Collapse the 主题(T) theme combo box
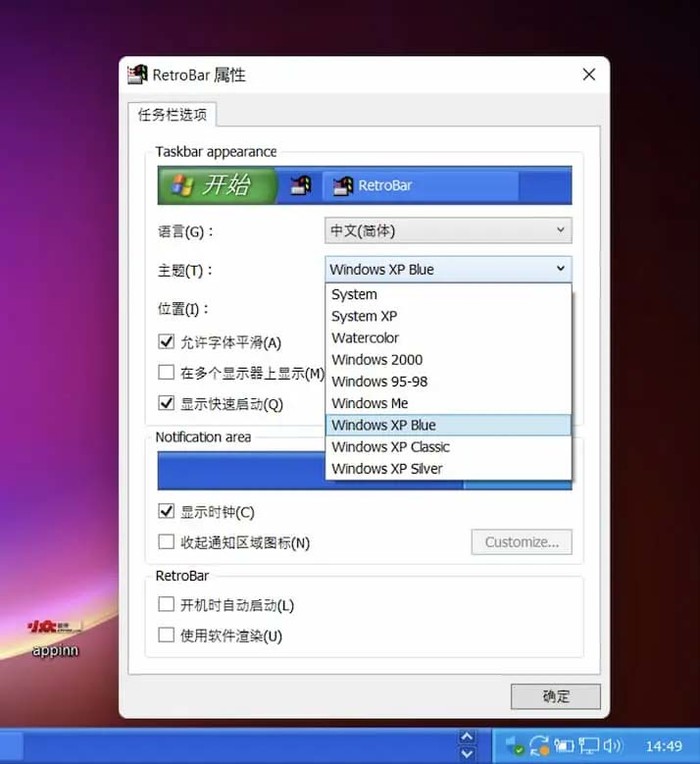 click(x=448, y=269)
